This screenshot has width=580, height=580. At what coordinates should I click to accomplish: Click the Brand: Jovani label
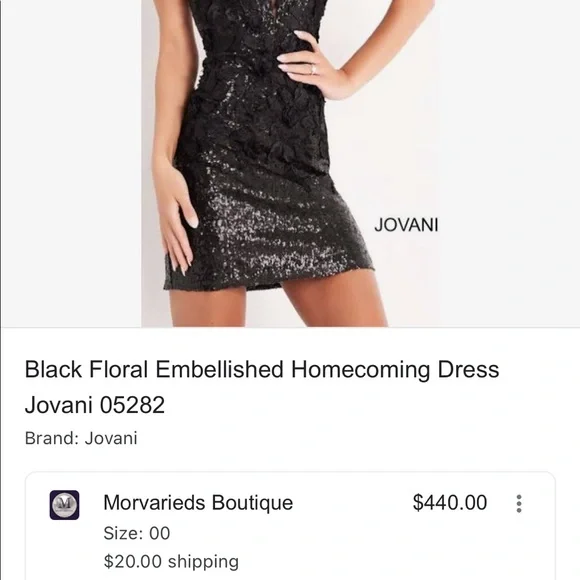[81, 438]
